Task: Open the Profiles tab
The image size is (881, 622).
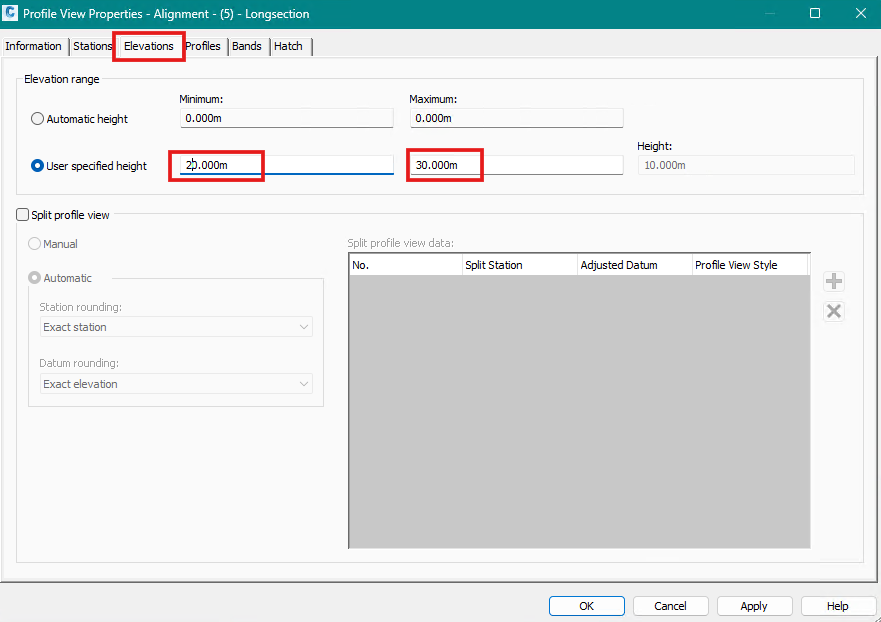Action: (203, 46)
